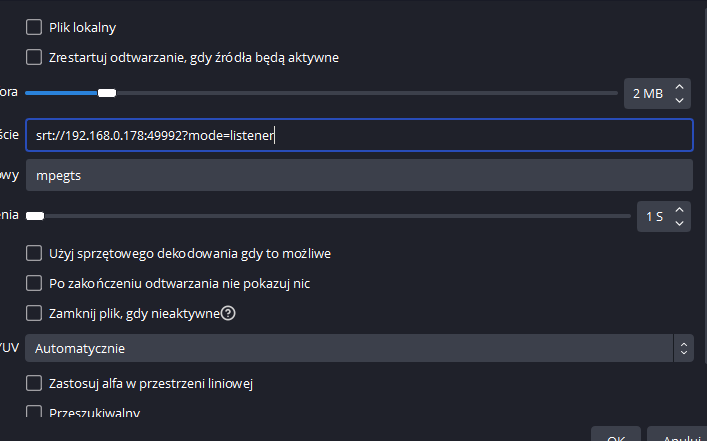Screen dimensions: 707x441
Task: Check the Przeszukiwalny option
Action: (x=34, y=411)
